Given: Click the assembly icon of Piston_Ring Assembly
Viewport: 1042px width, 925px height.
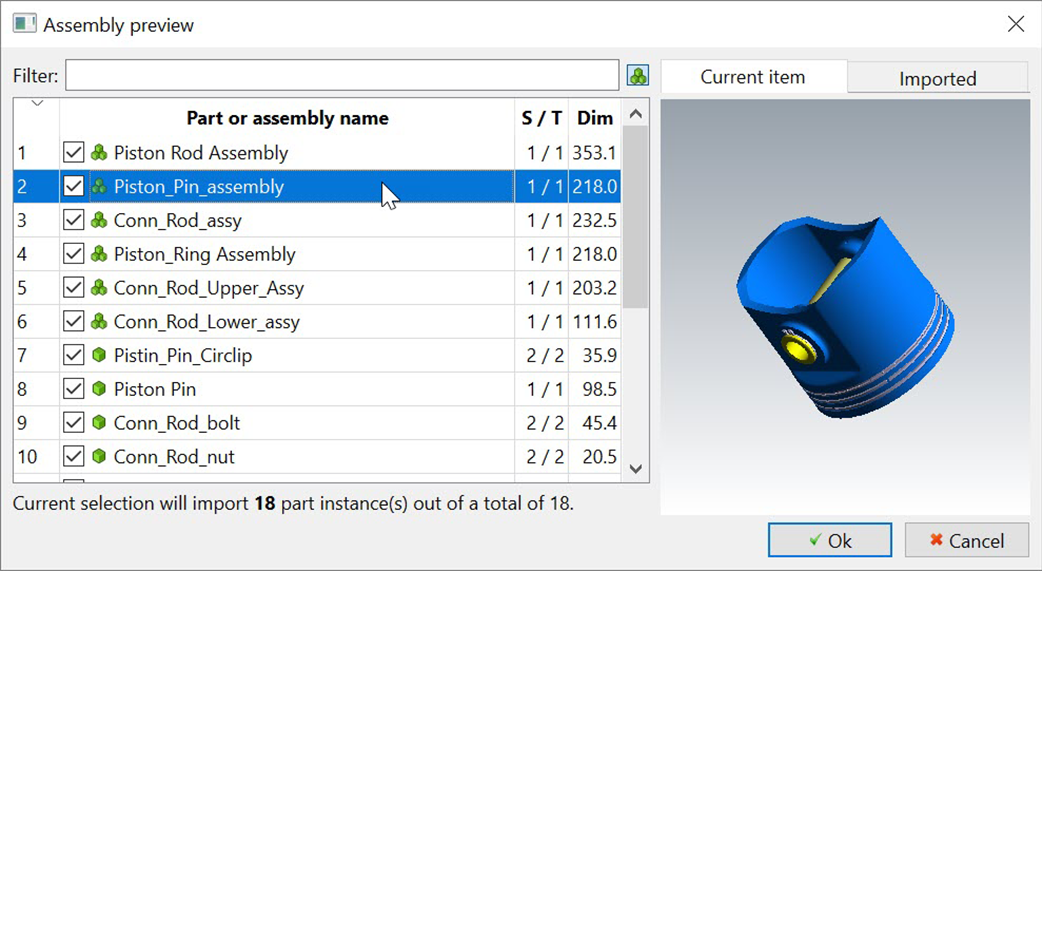Looking at the screenshot, I should (x=99, y=254).
